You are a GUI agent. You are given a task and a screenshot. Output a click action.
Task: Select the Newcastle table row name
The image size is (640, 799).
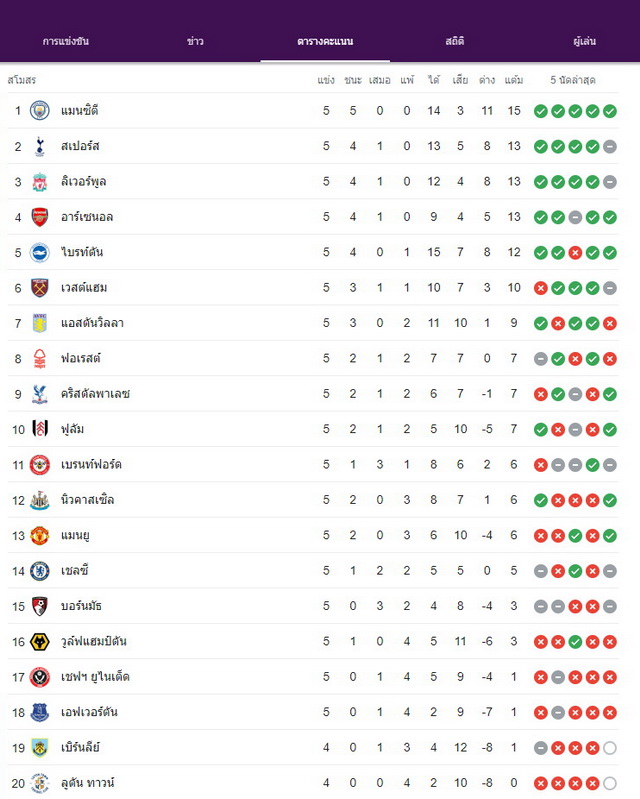pos(87,500)
